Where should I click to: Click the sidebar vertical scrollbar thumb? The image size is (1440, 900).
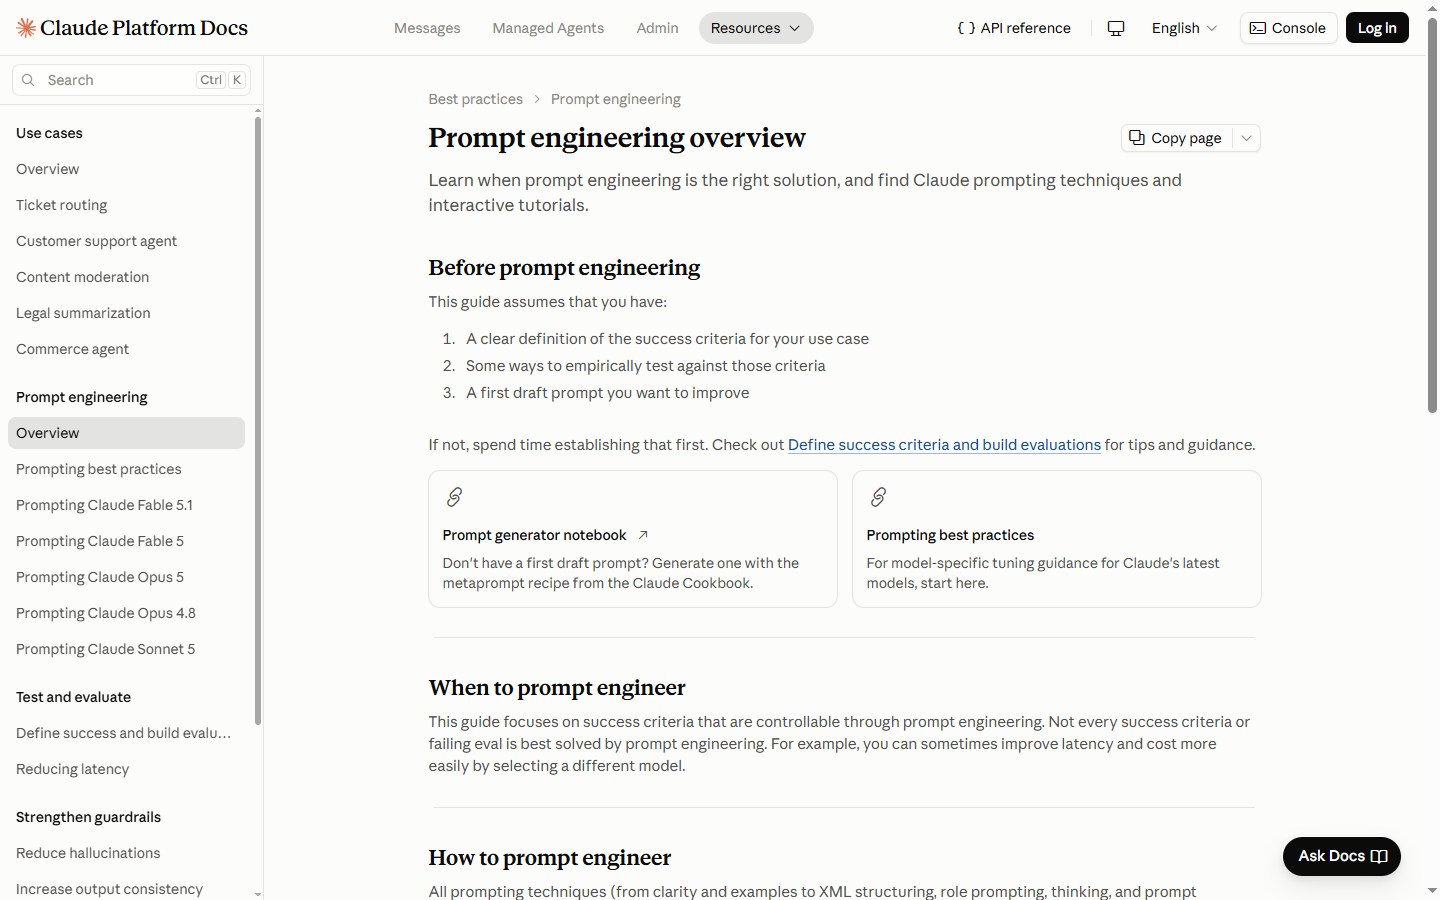click(258, 420)
